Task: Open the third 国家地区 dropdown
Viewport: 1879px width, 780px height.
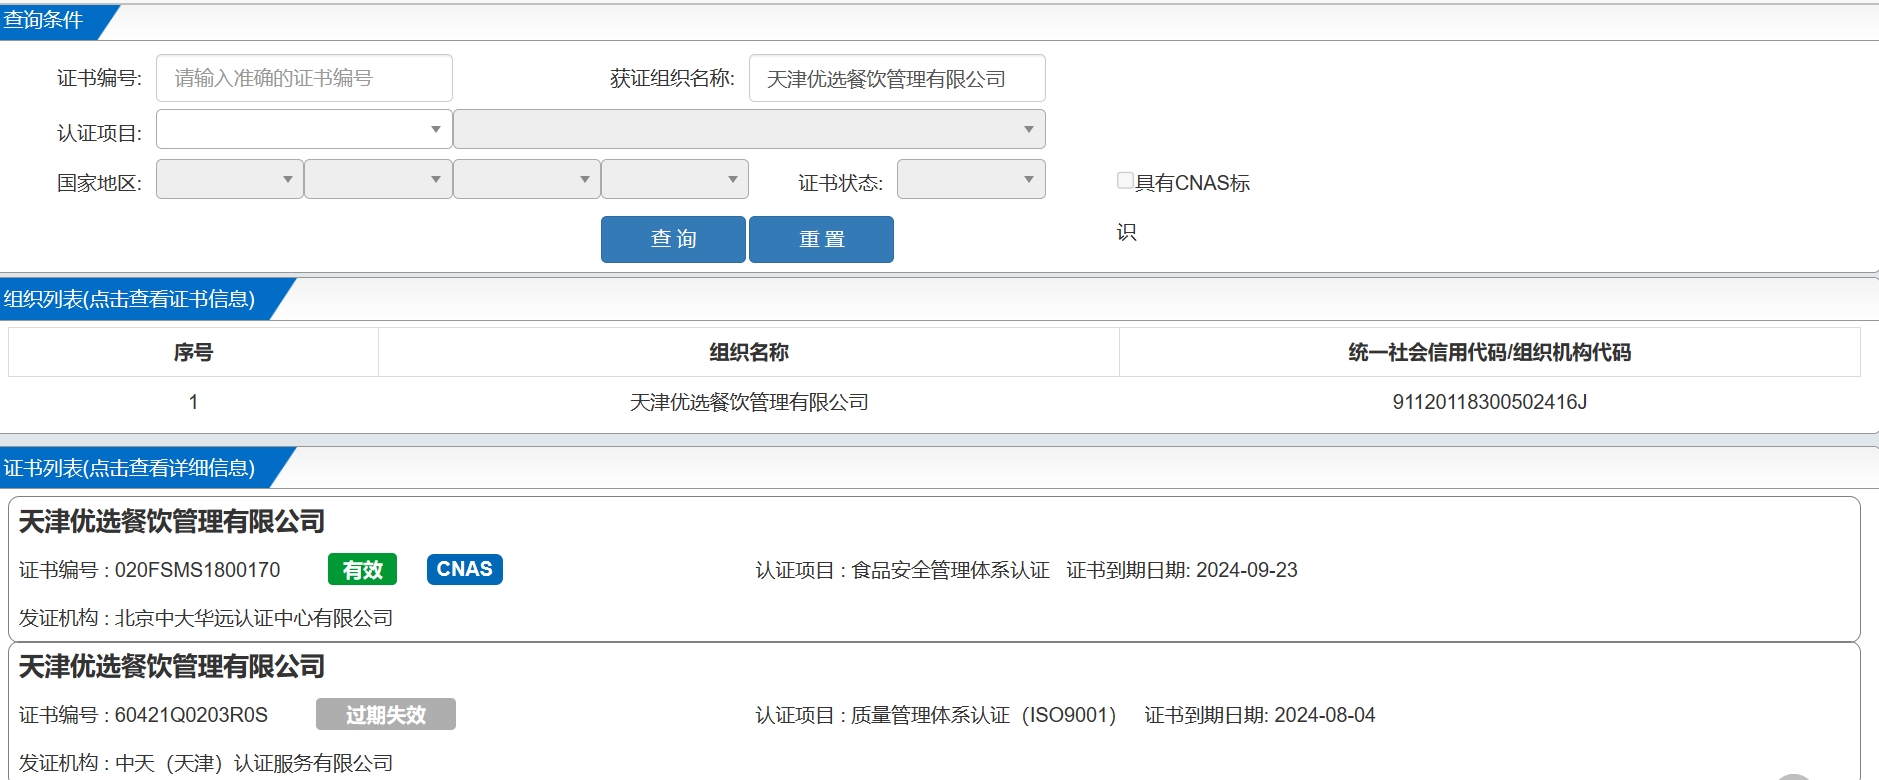Action: click(527, 179)
